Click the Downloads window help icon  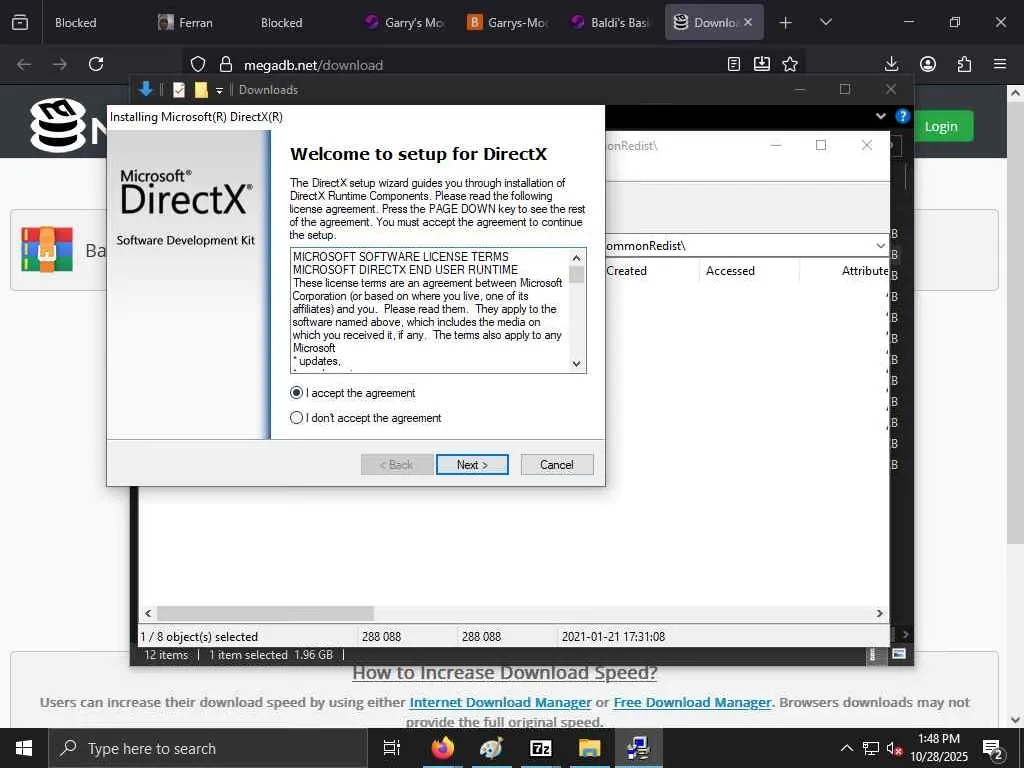903,116
